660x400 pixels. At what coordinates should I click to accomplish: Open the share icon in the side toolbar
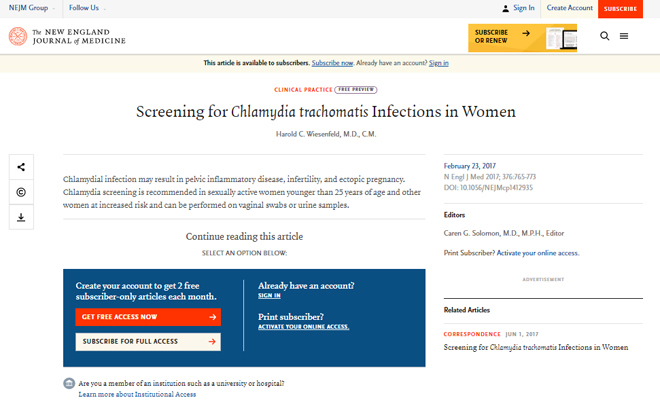[21, 167]
